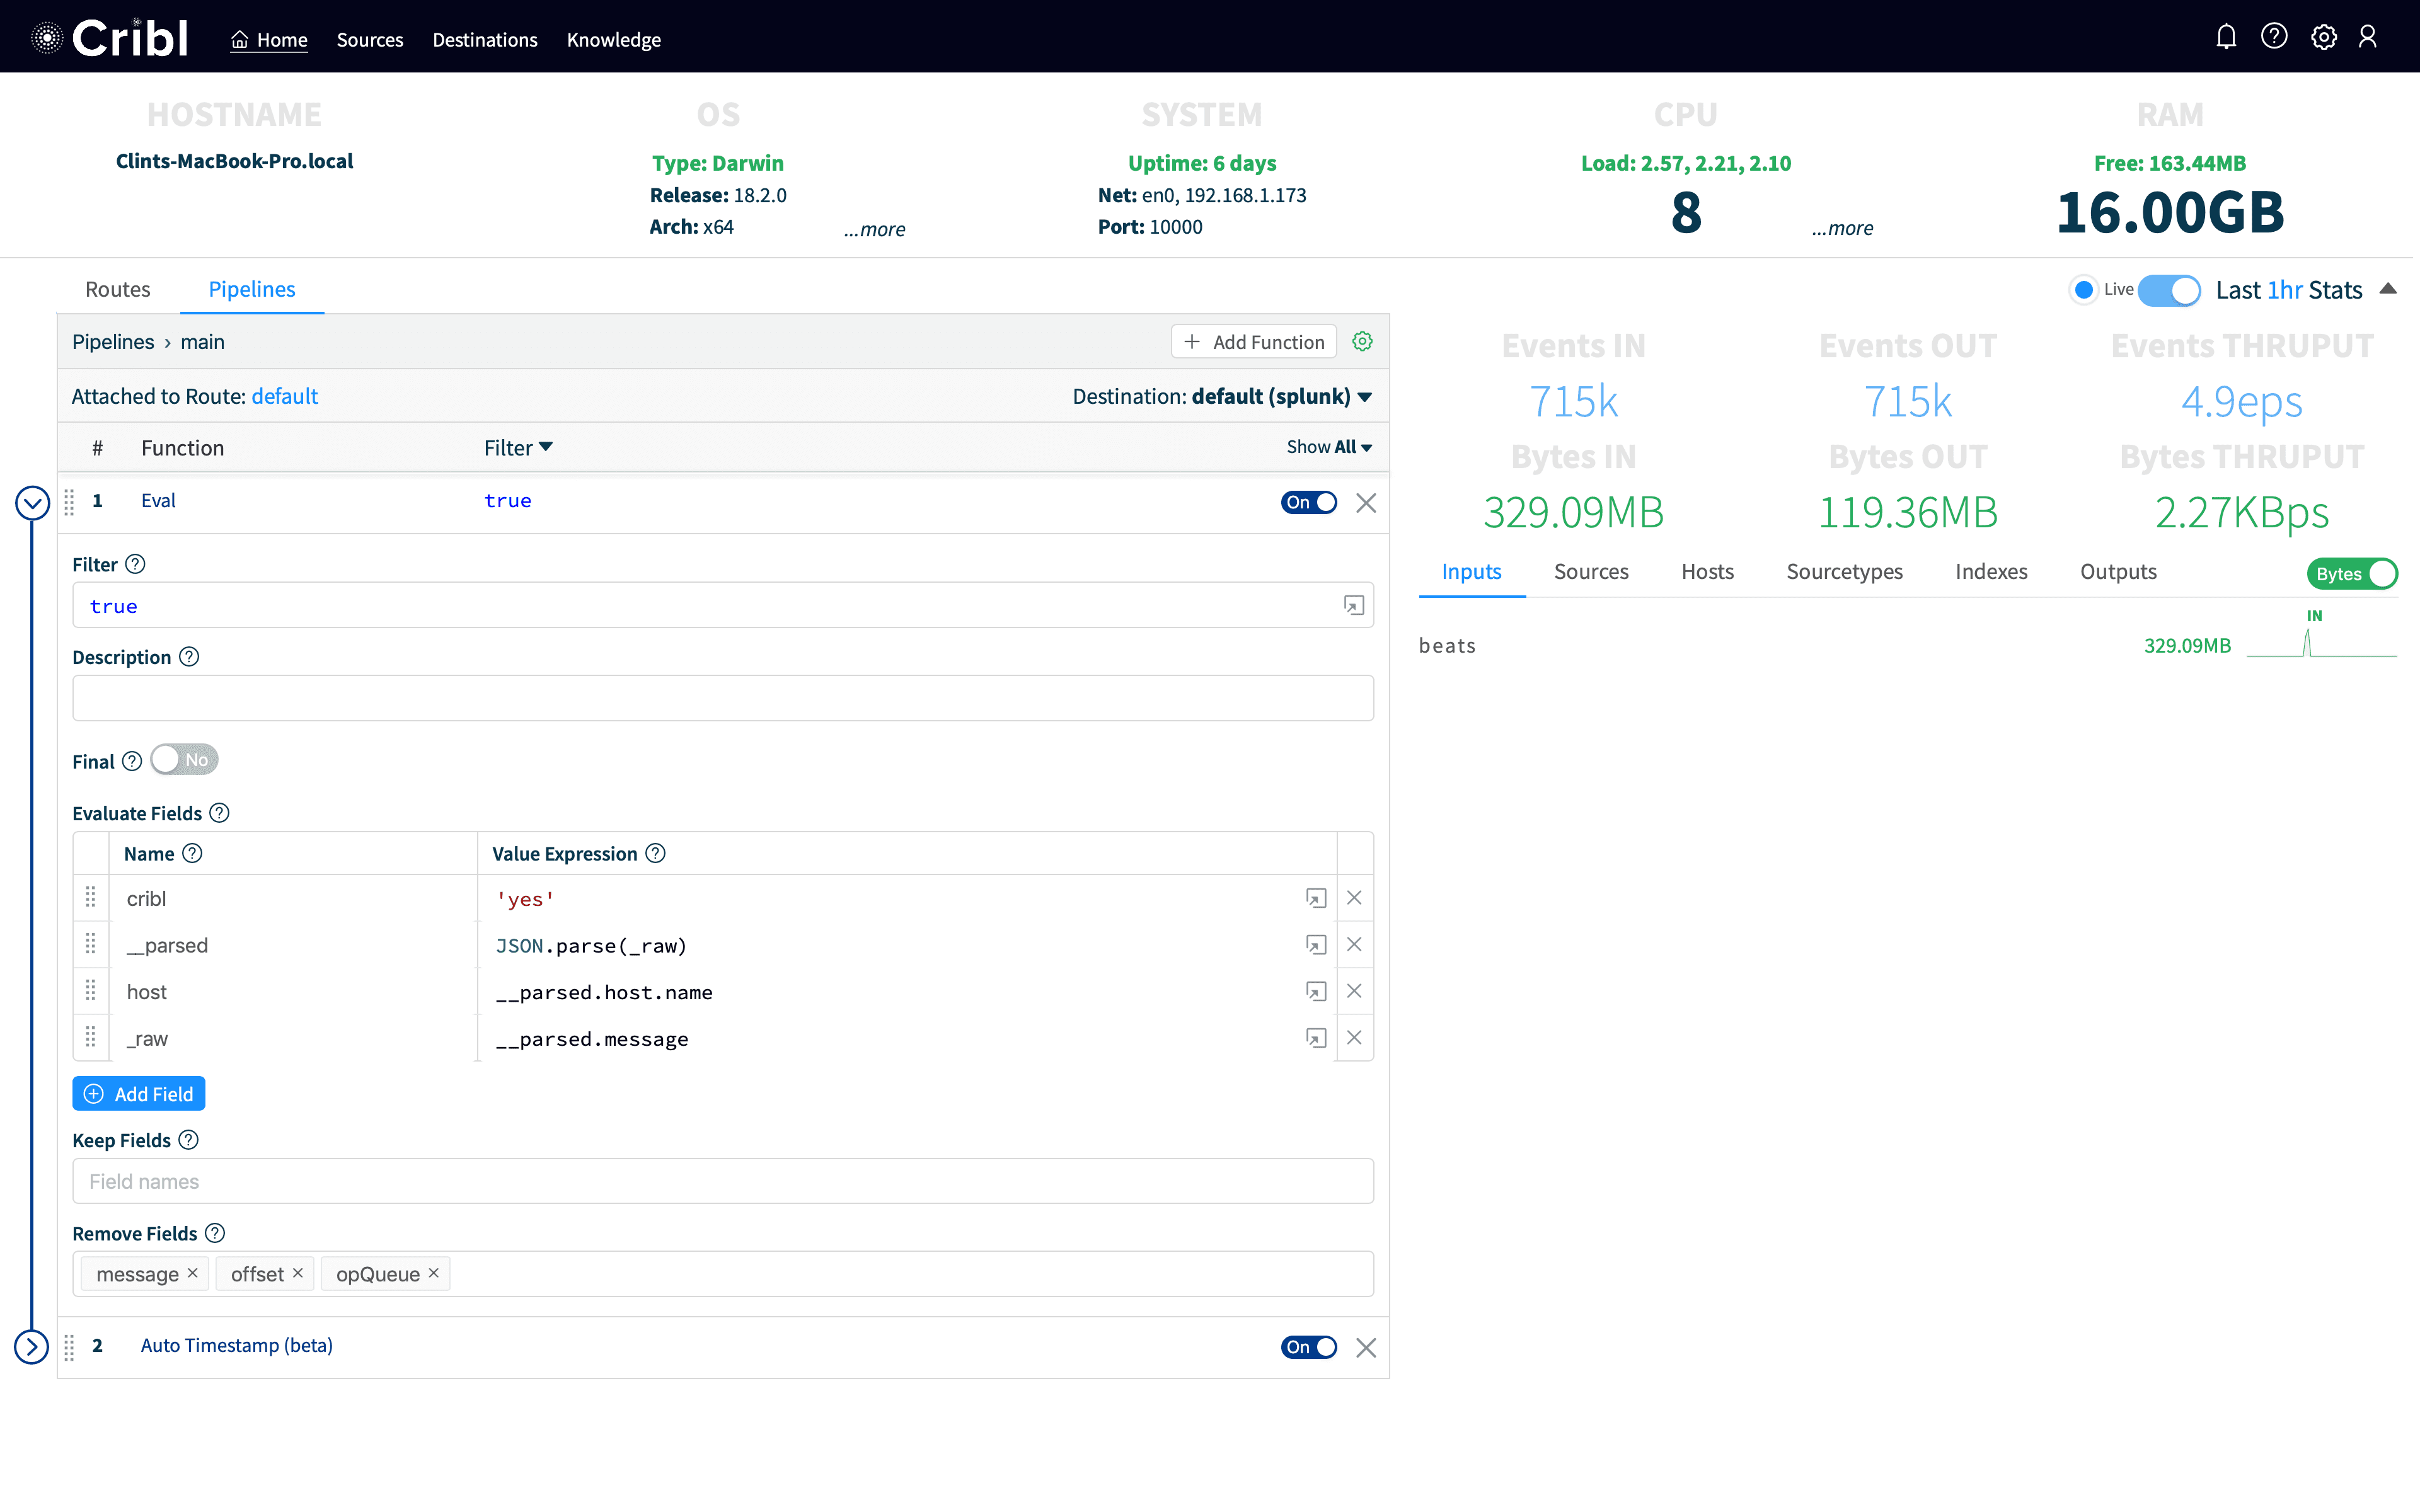Remove the cribl field row
Screen dimensions: 2420x1512
click(x=1354, y=898)
